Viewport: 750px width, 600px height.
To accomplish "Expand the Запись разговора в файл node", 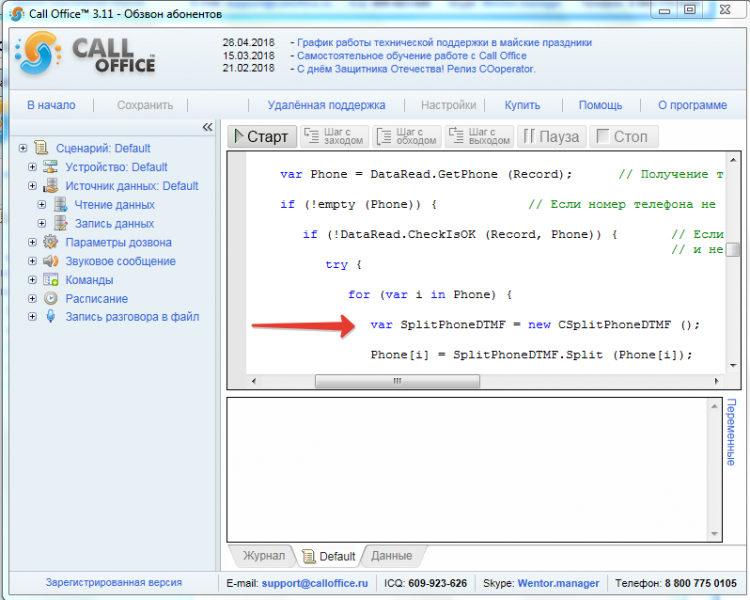I will point(32,316).
